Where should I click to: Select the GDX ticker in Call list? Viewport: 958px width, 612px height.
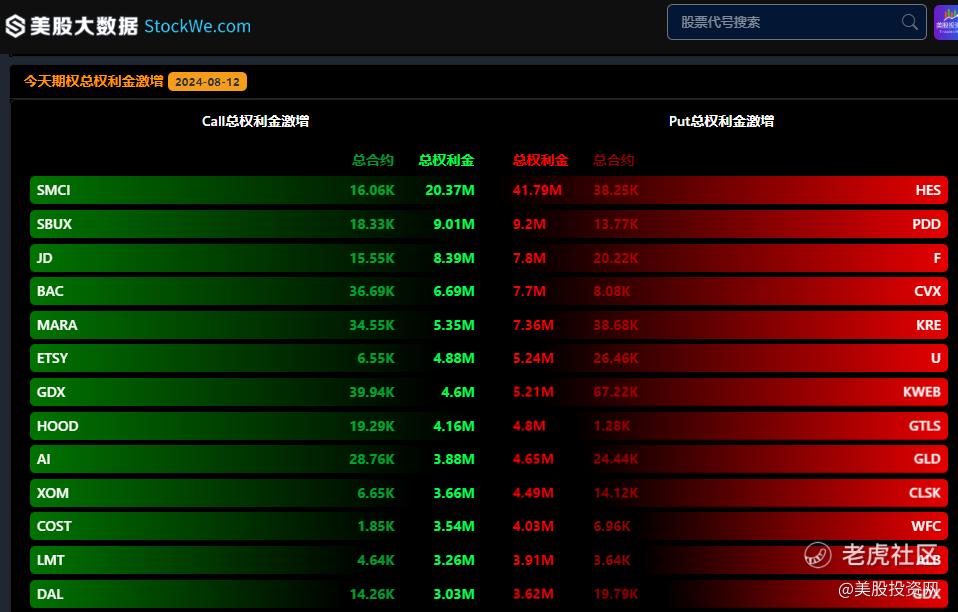(x=51, y=392)
